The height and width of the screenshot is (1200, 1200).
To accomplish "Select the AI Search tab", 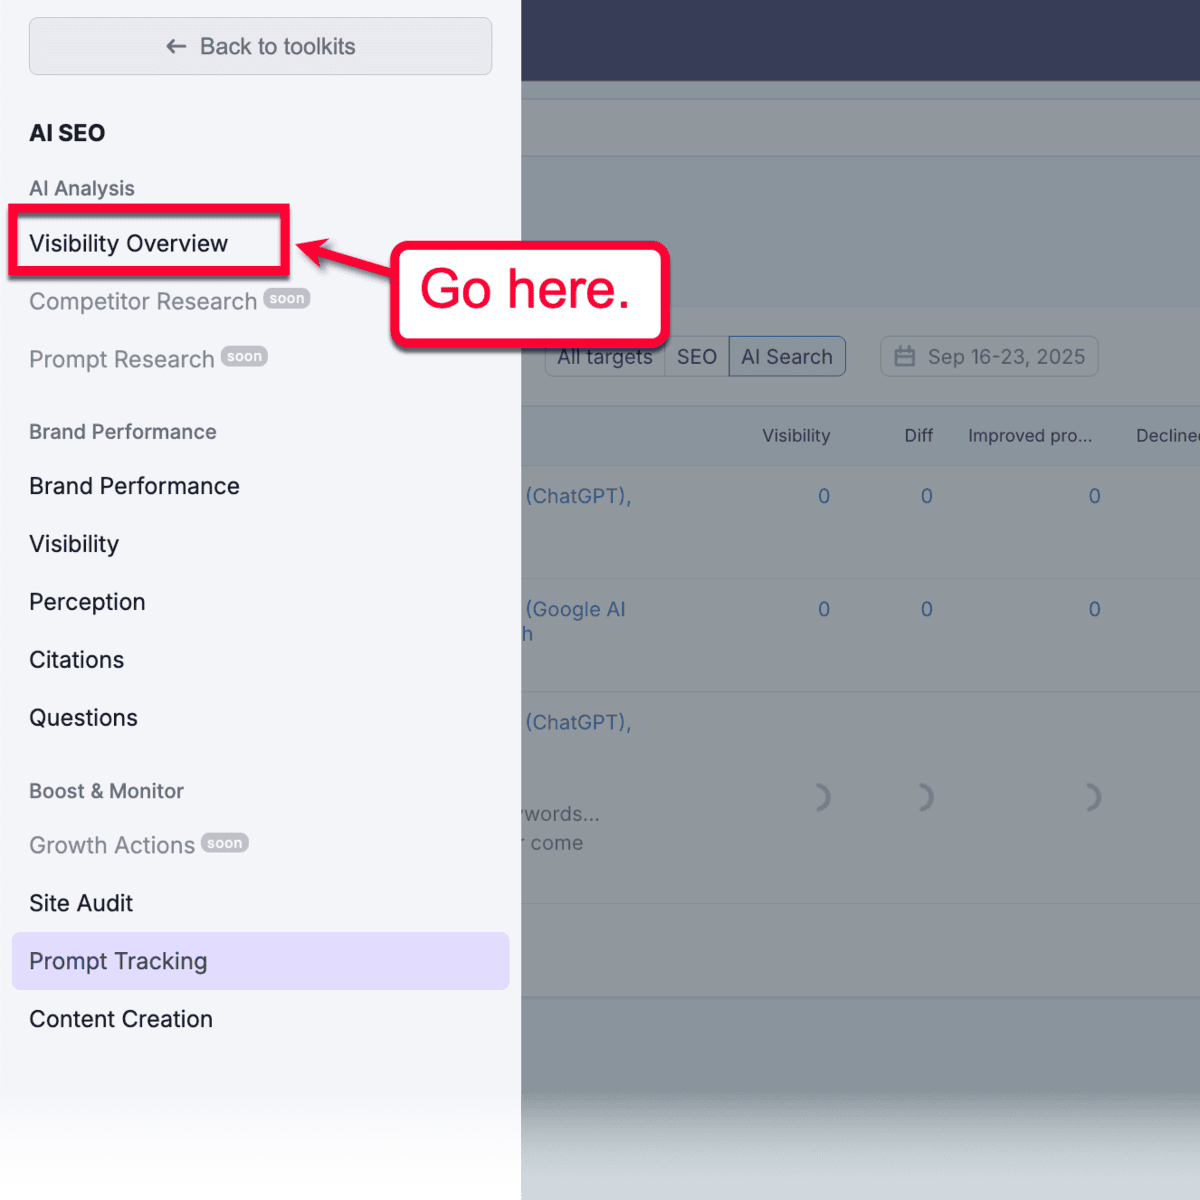I will coord(787,356).
